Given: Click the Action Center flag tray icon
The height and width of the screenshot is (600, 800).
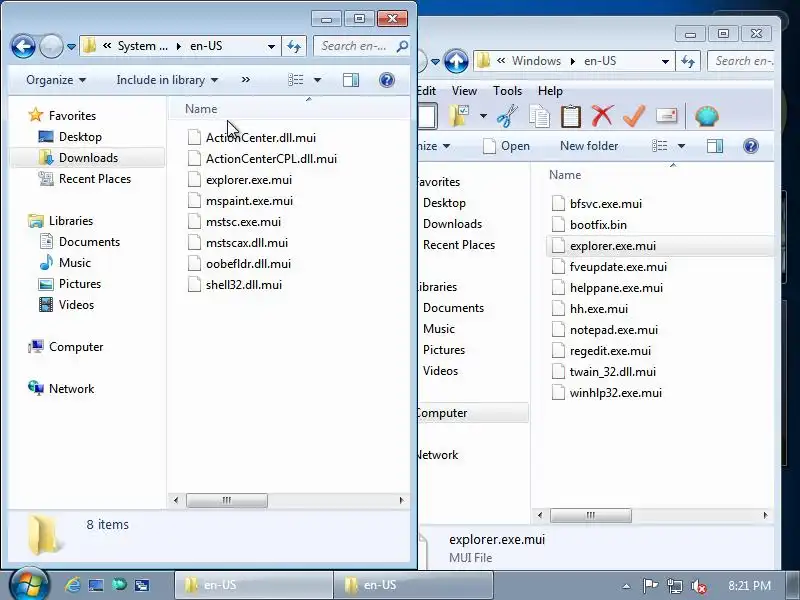Looking at the screenshot, I should 650,586.
